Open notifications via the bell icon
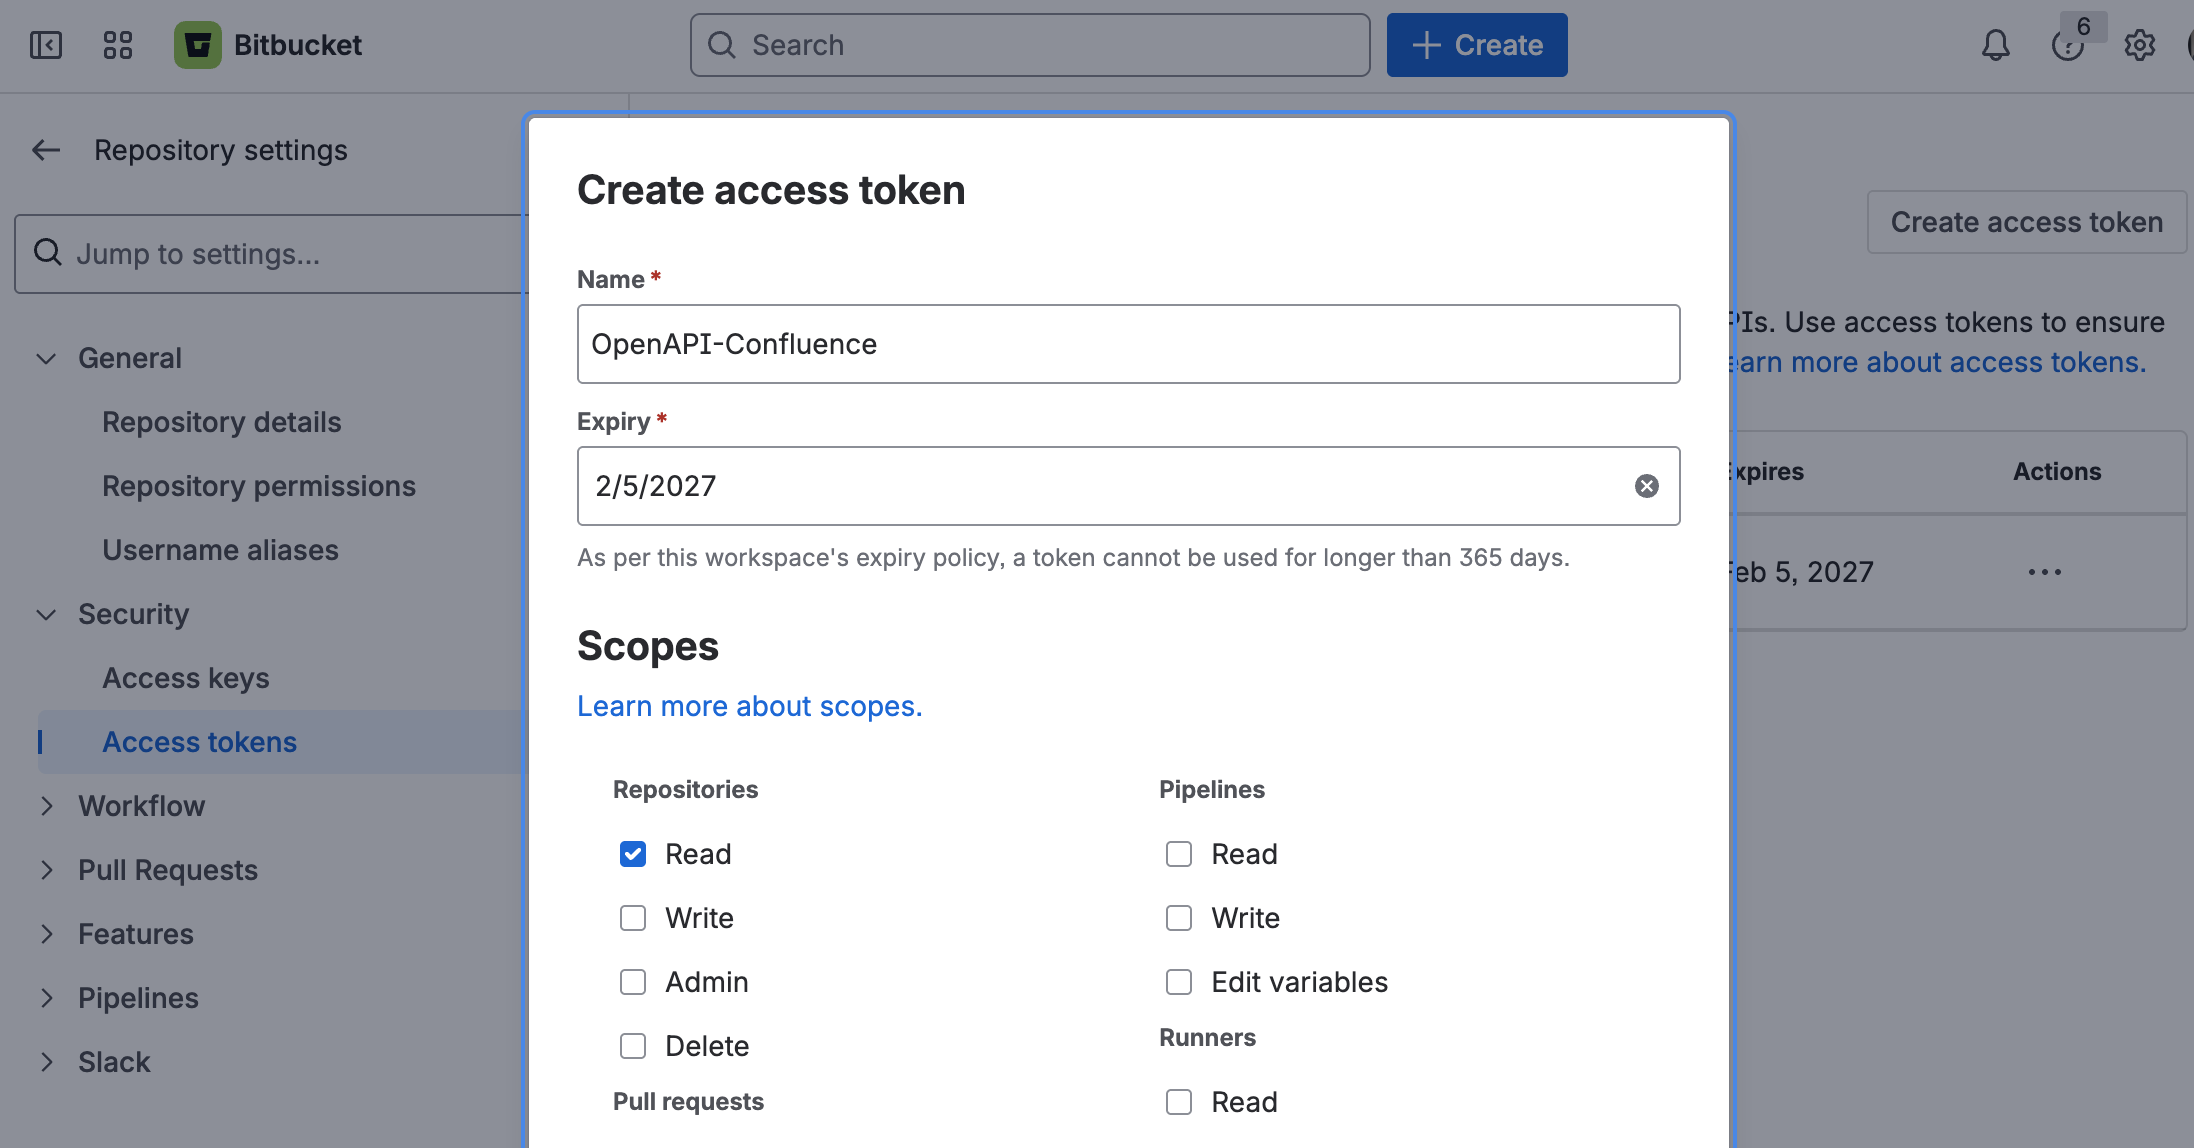The height and width of the screenshot is (1148, 2194). pyautogui.click(x=1994, y=45)
